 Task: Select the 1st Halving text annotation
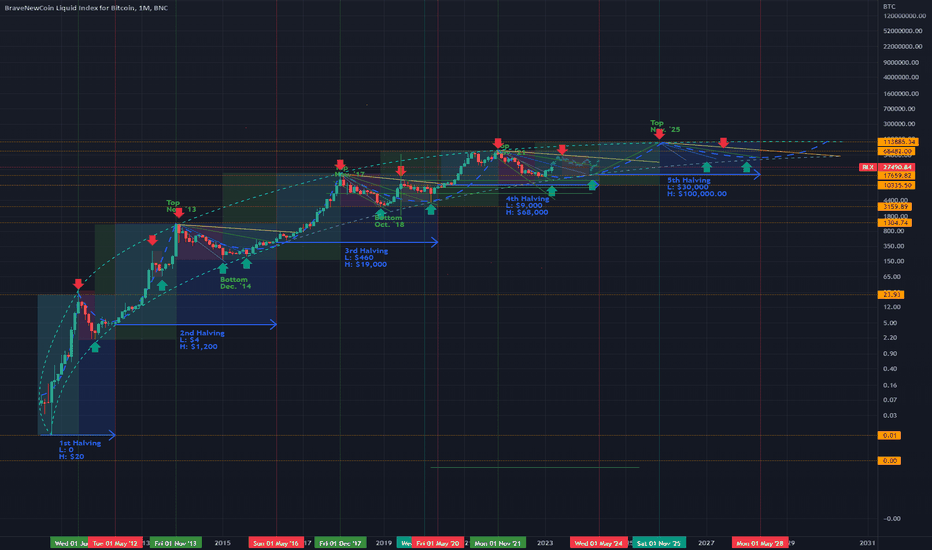pyautogui.click(x=80, y=450)
